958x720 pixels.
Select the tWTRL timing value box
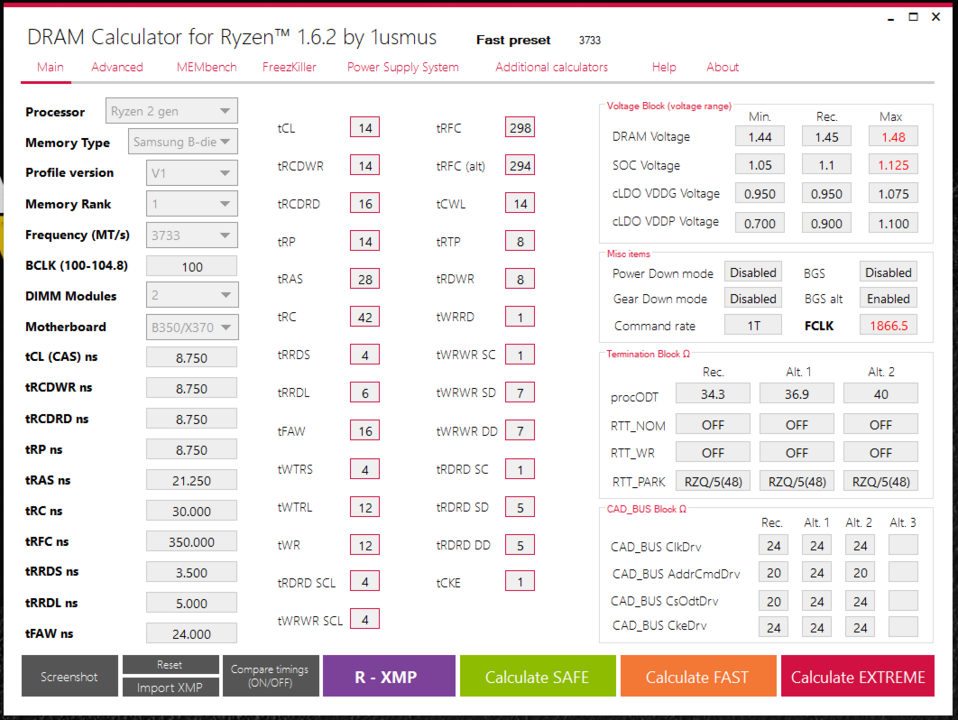coord(365,507)
